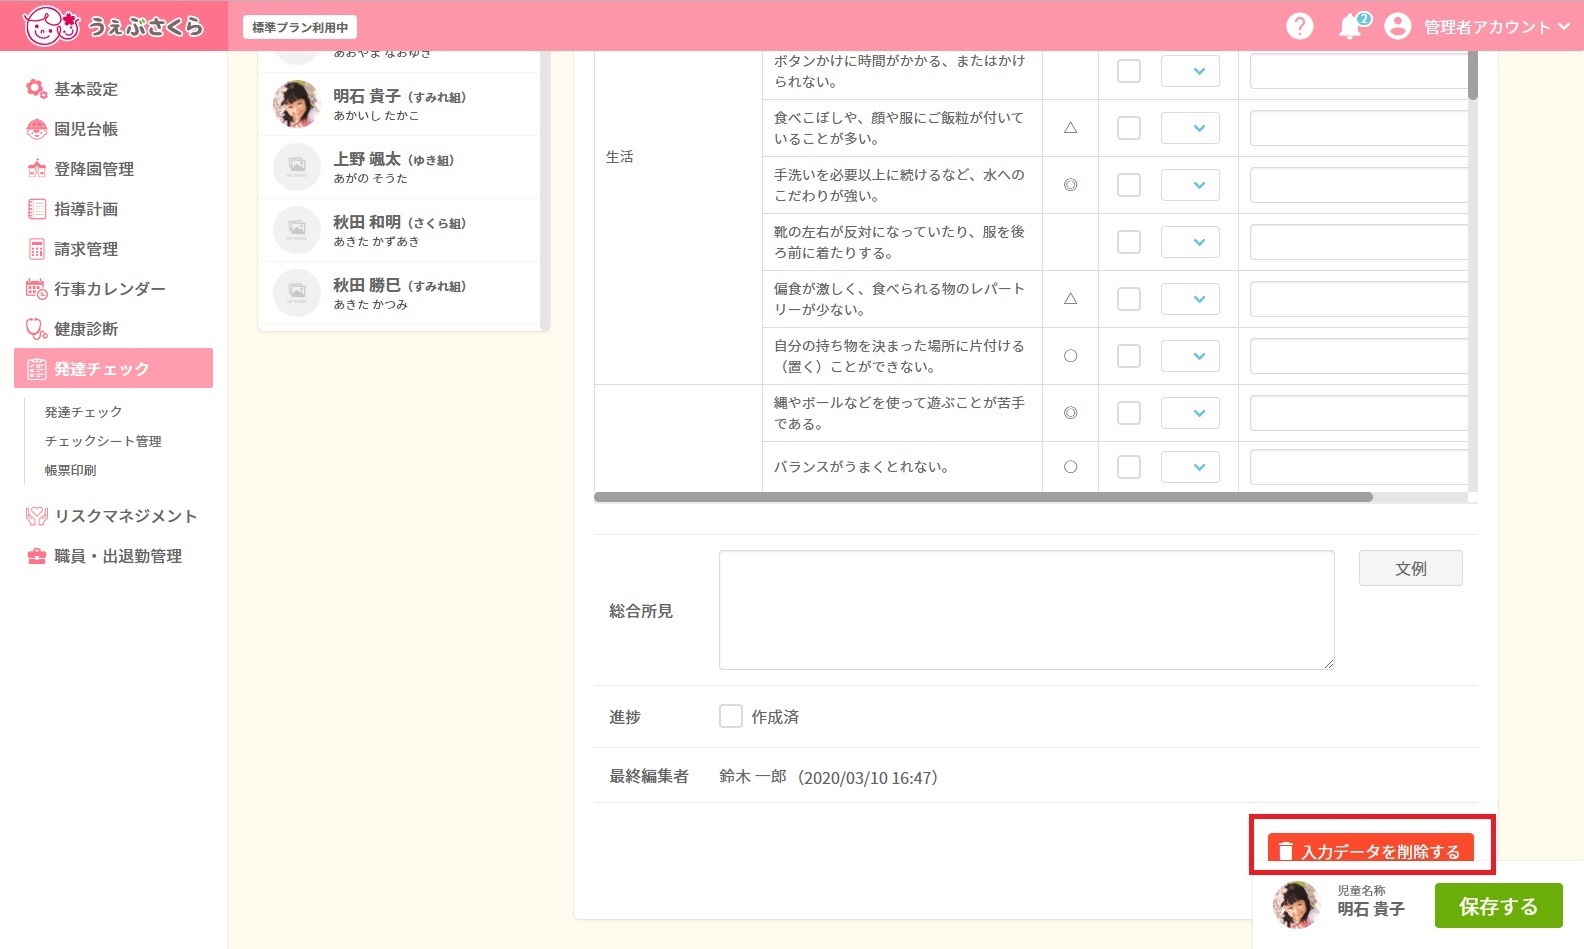The width and height of the screenshot is (1584, 949).
Task: Open dropdown in ボタンかけに時間がかかる row
Action: 1190,71
